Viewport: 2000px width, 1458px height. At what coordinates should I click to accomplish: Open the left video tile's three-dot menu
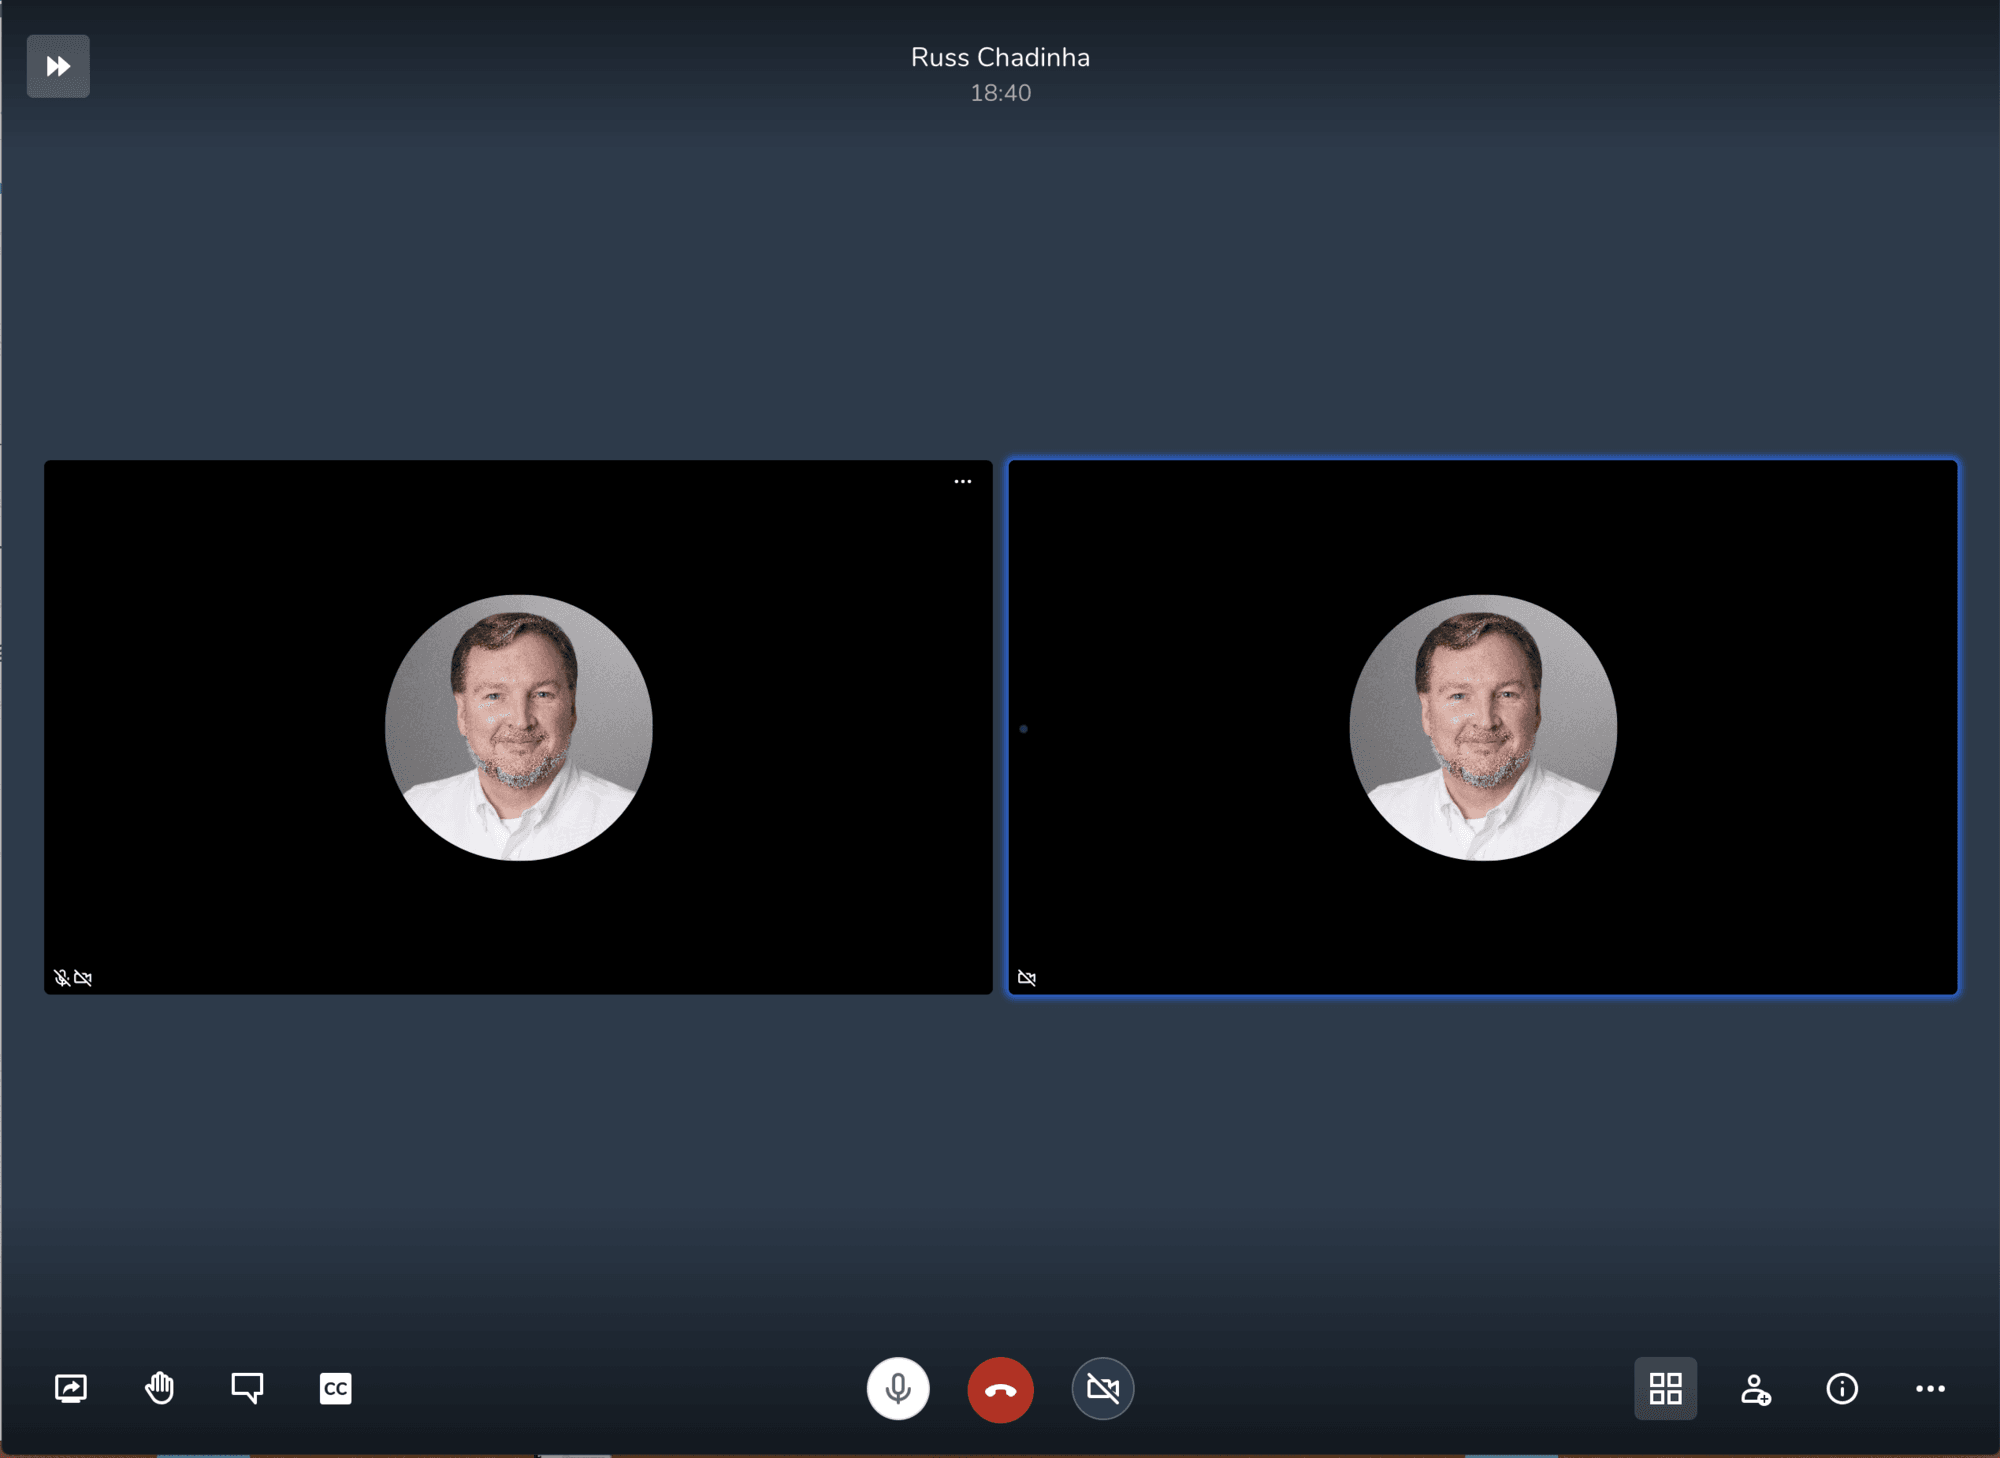[963, 481]
